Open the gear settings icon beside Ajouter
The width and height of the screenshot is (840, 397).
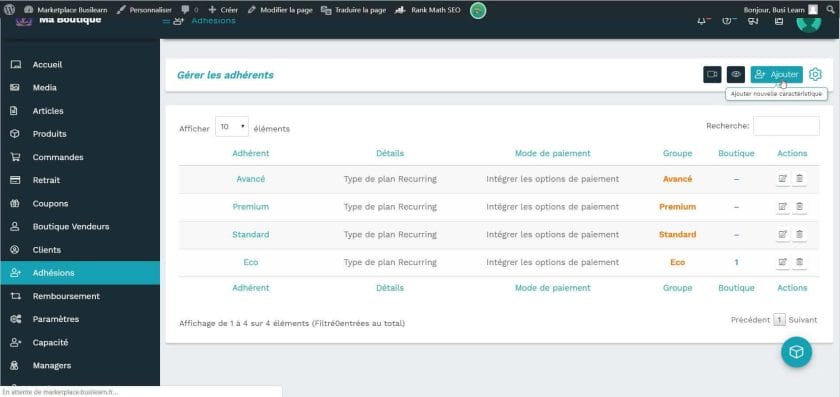tap(815, 74)
